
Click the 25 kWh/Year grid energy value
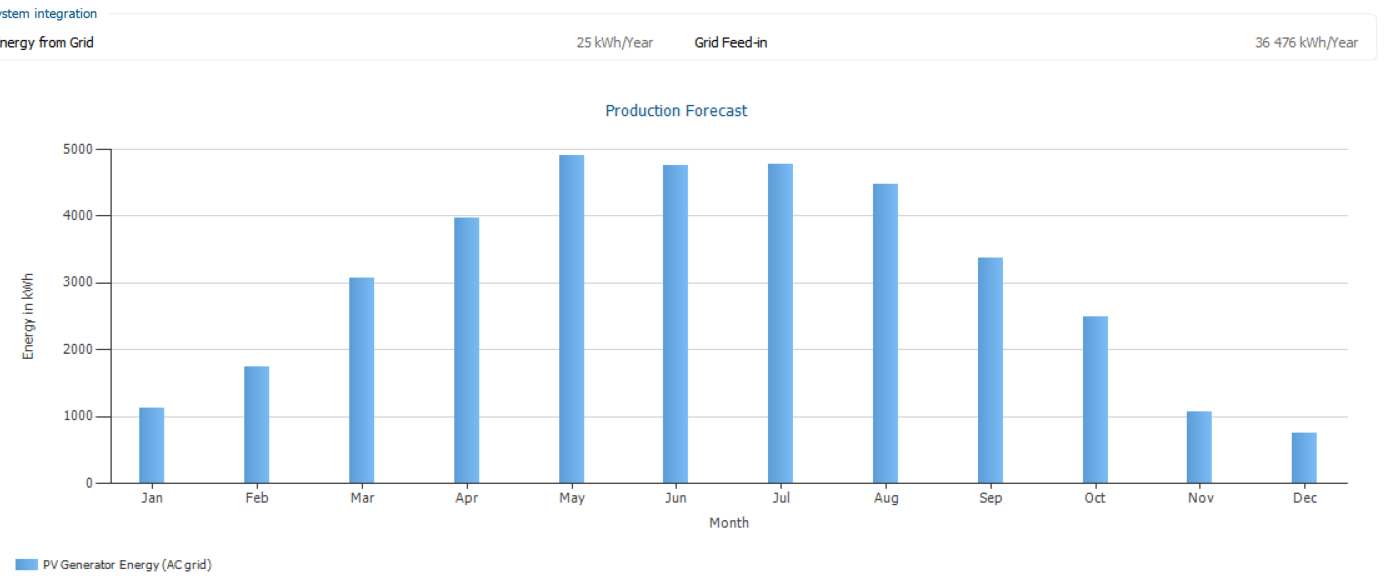[614, 43]
